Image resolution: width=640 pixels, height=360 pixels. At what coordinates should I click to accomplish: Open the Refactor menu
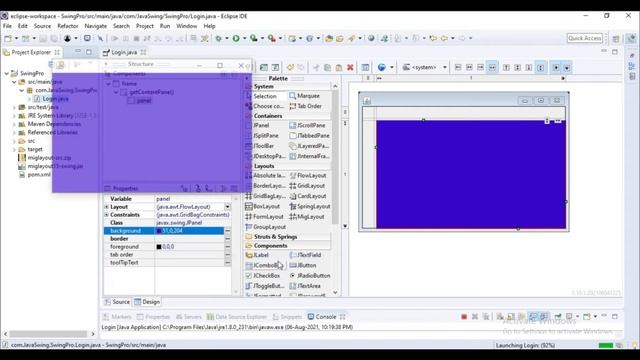(68, 26)
